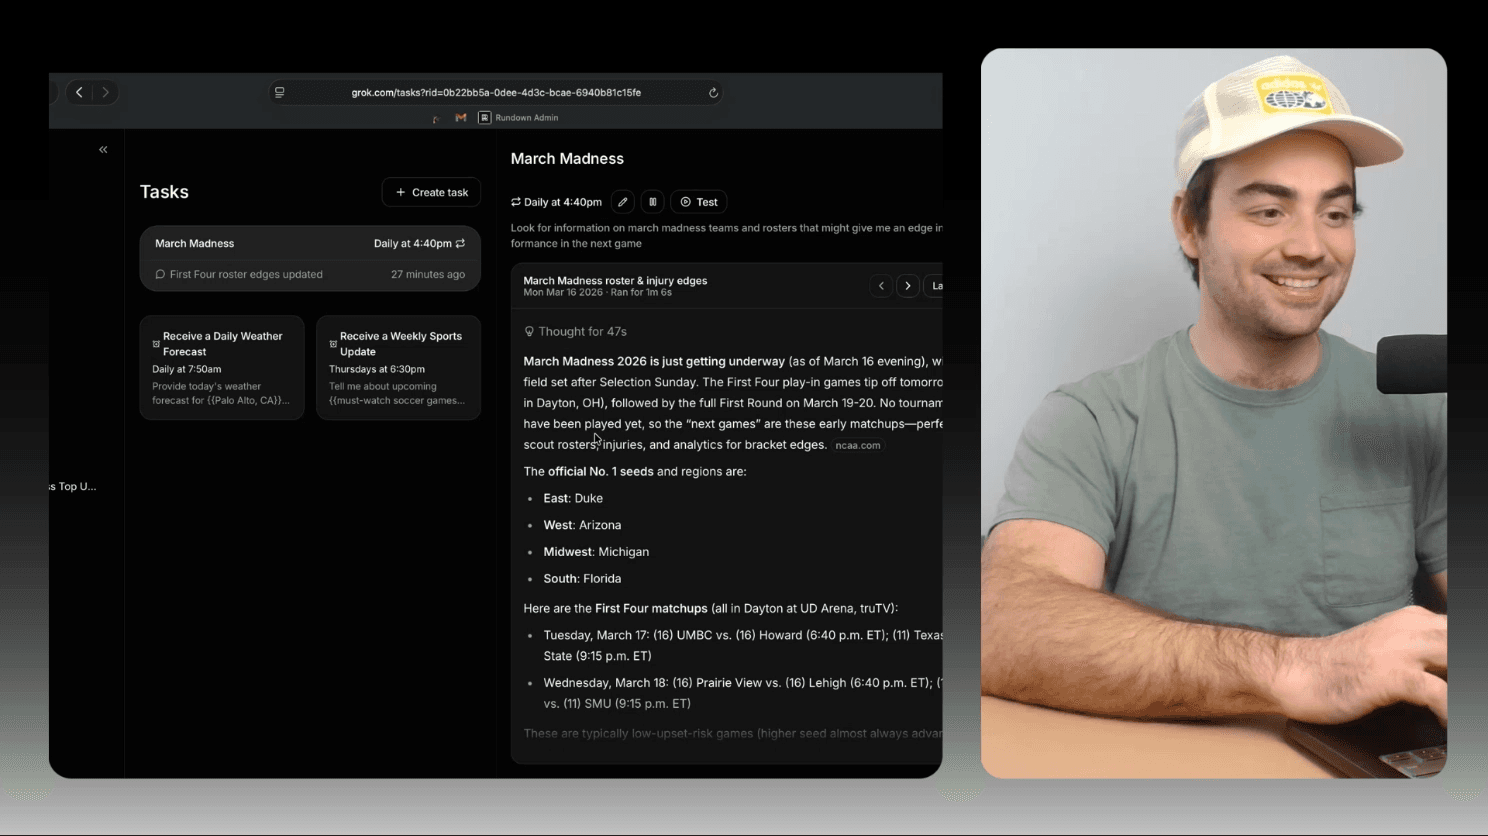This screenshot has height=836, width=1488.
Task: Collapse the sidebar using the double-chevron
Action: 102,148
